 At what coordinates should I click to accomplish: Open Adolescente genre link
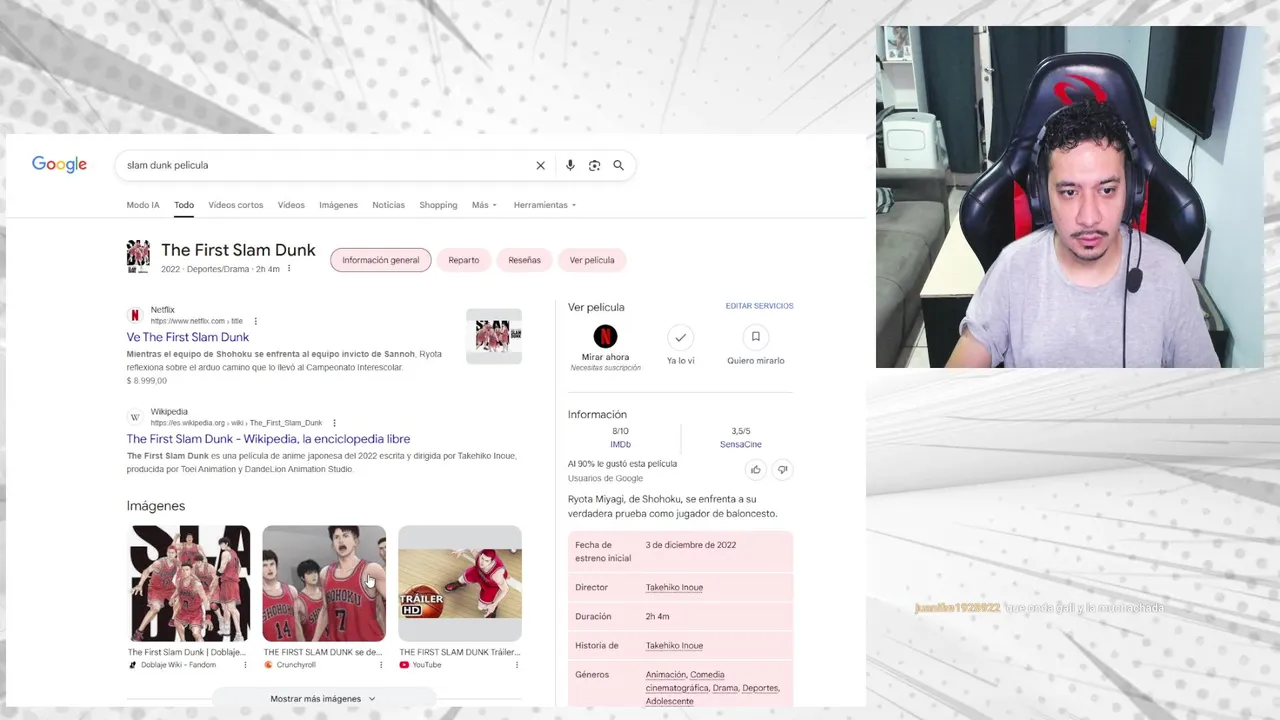pos(669,701)
